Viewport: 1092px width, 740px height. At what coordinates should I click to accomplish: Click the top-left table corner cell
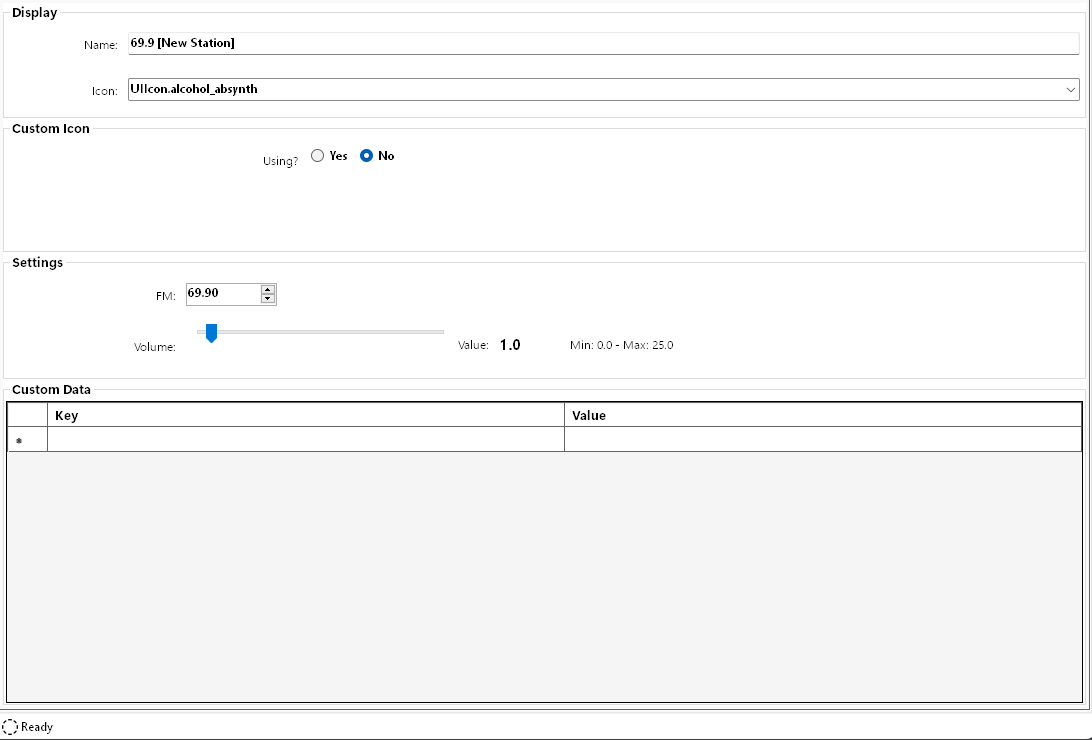[x=27, y=415]
